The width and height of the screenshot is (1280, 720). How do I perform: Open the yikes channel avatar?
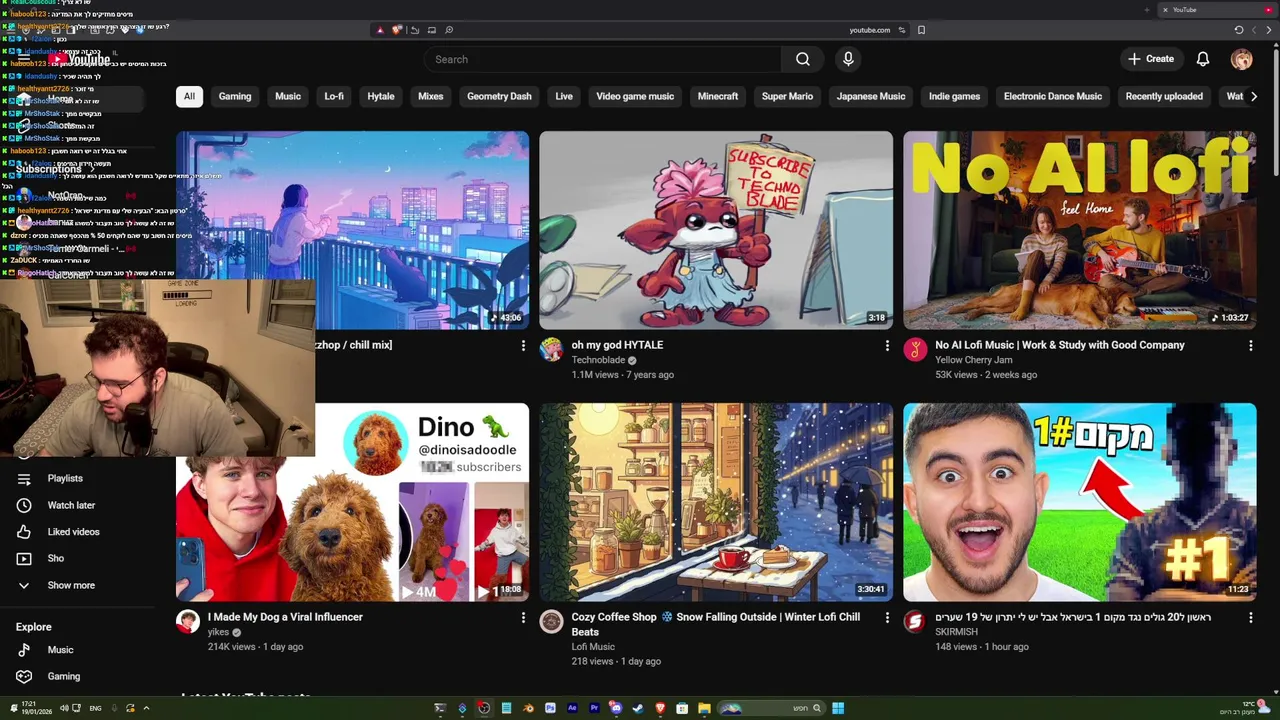click(187, 621)
